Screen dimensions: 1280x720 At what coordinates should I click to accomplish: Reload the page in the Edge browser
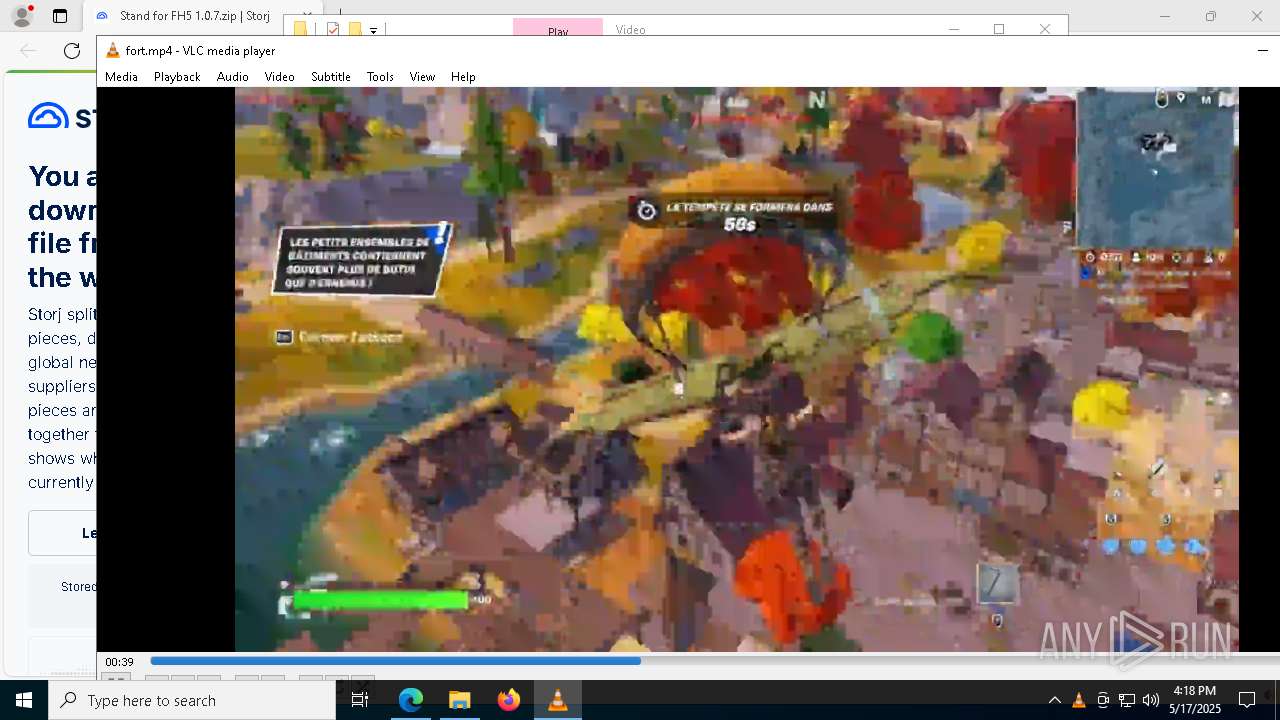pyautogui.click(x=72, y=51)
